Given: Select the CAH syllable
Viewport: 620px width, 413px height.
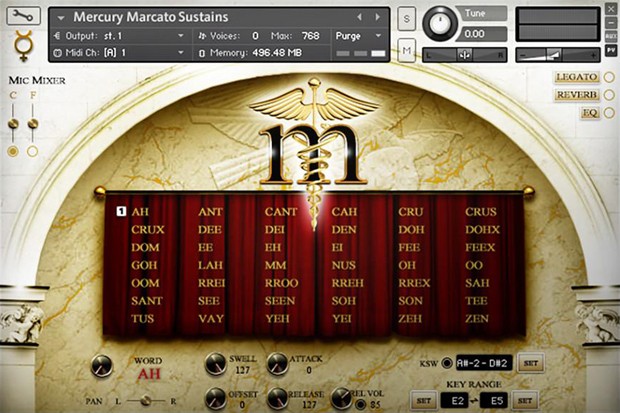Looking at the screenshot, I should (344, 212).
